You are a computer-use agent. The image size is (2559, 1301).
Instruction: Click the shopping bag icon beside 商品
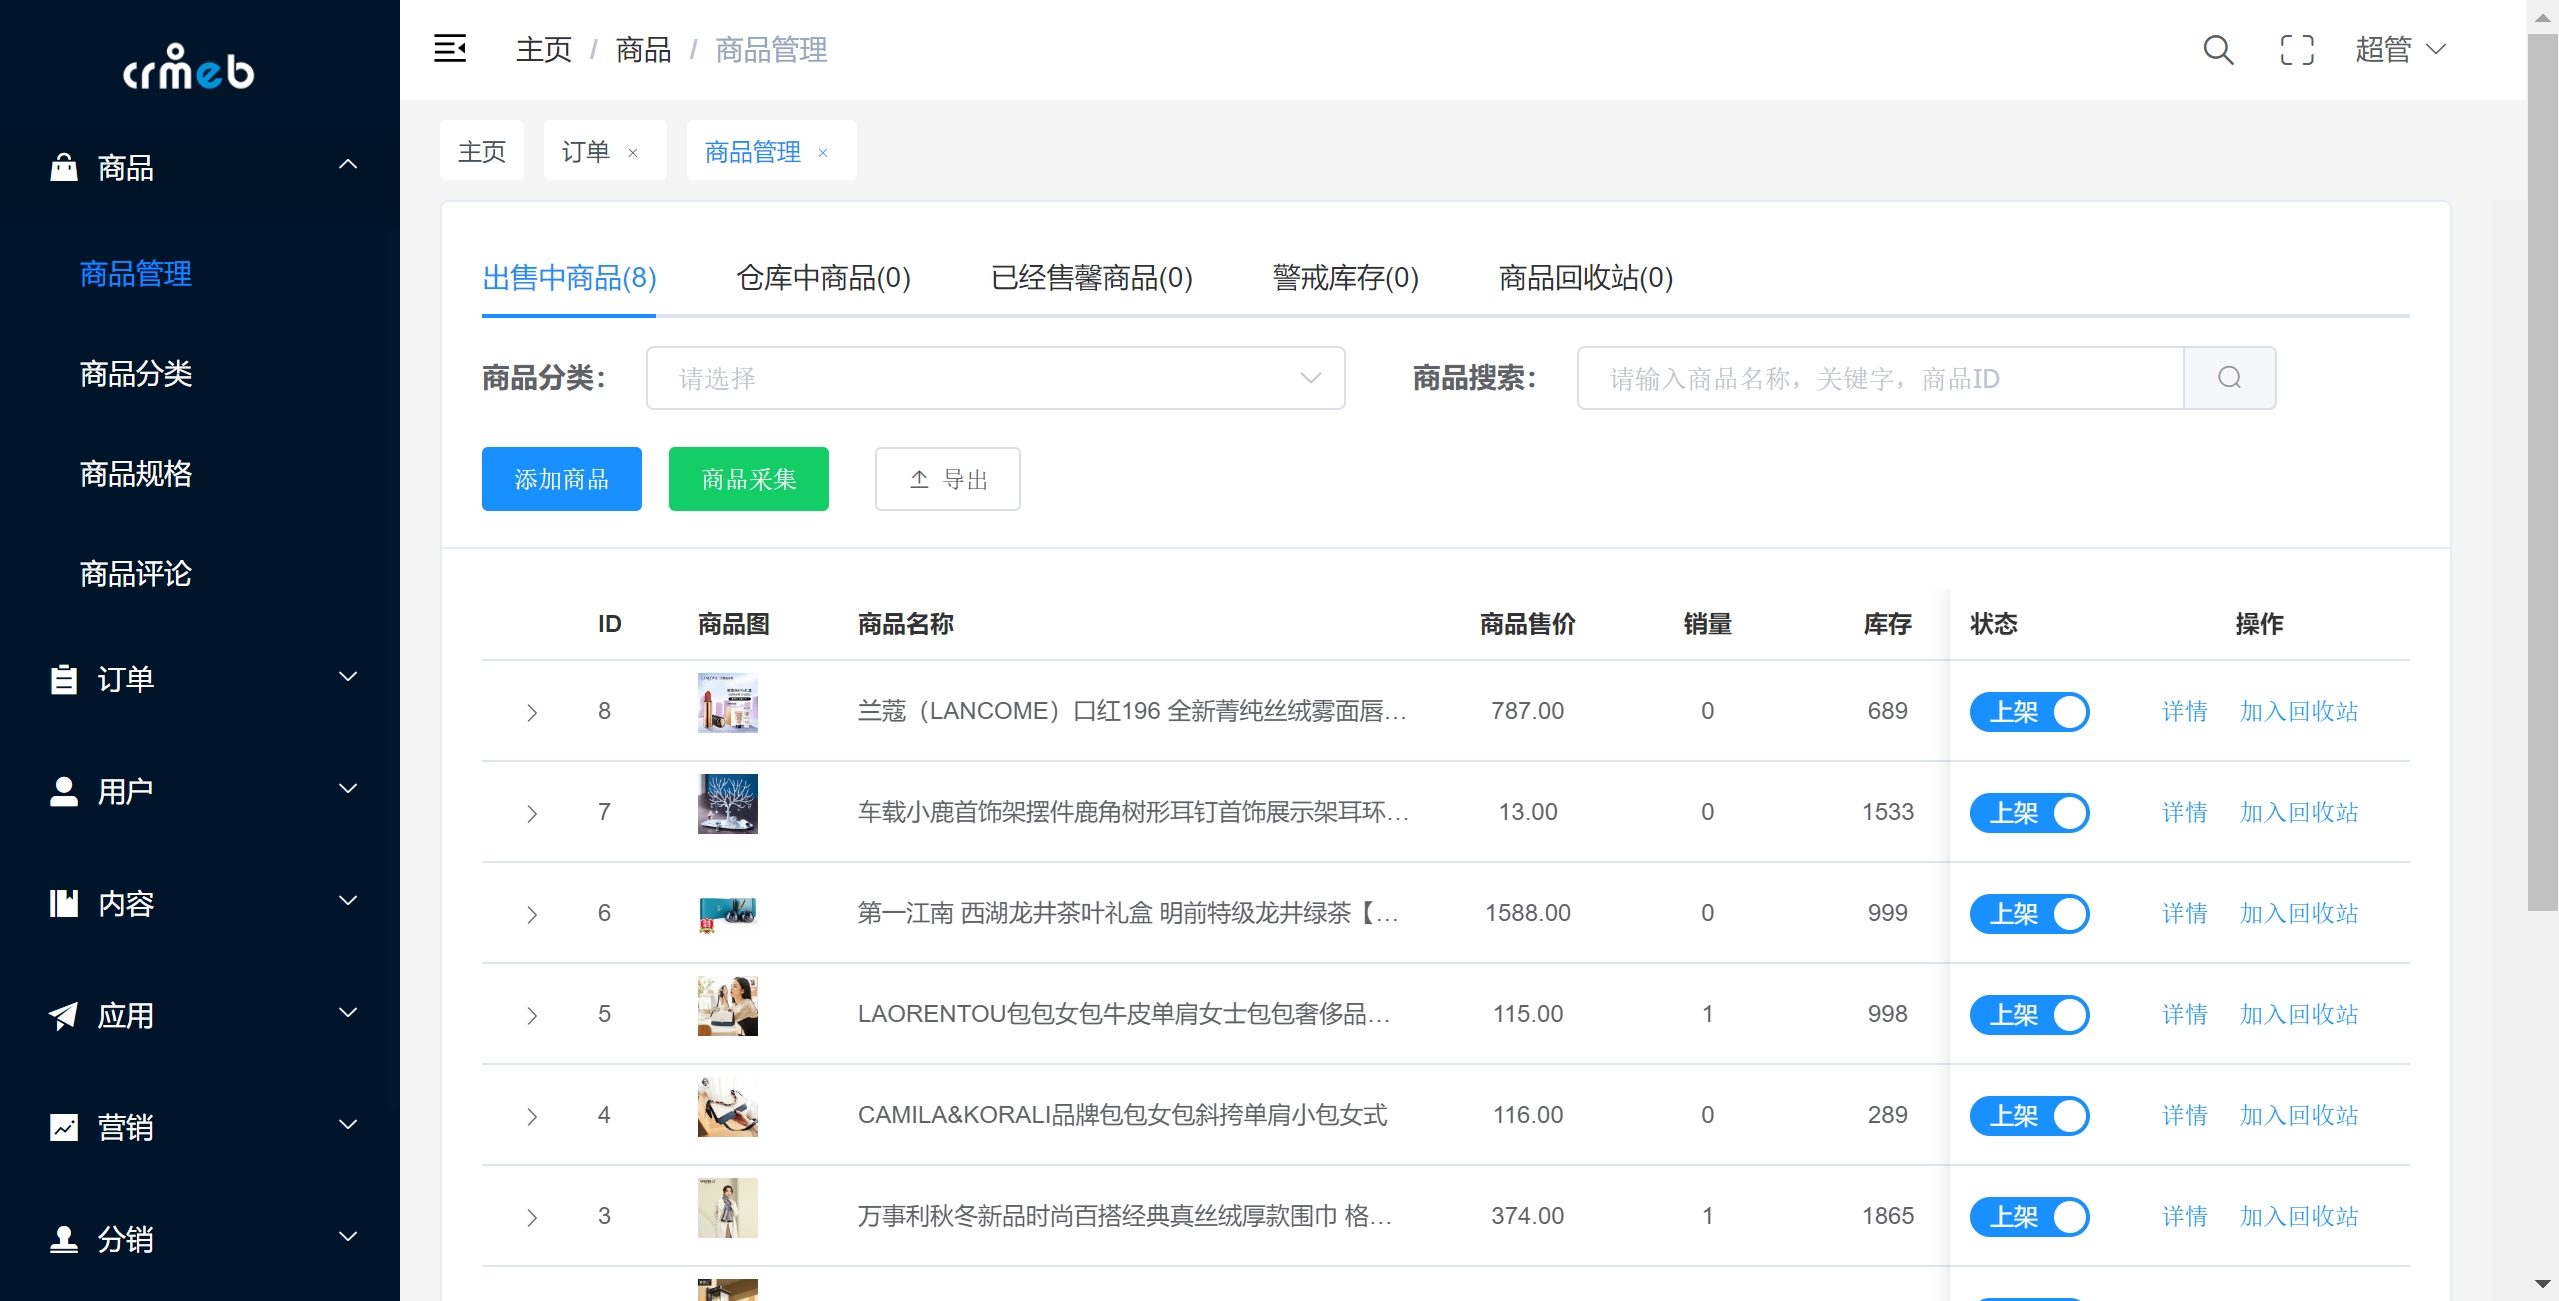coord(64,167)
